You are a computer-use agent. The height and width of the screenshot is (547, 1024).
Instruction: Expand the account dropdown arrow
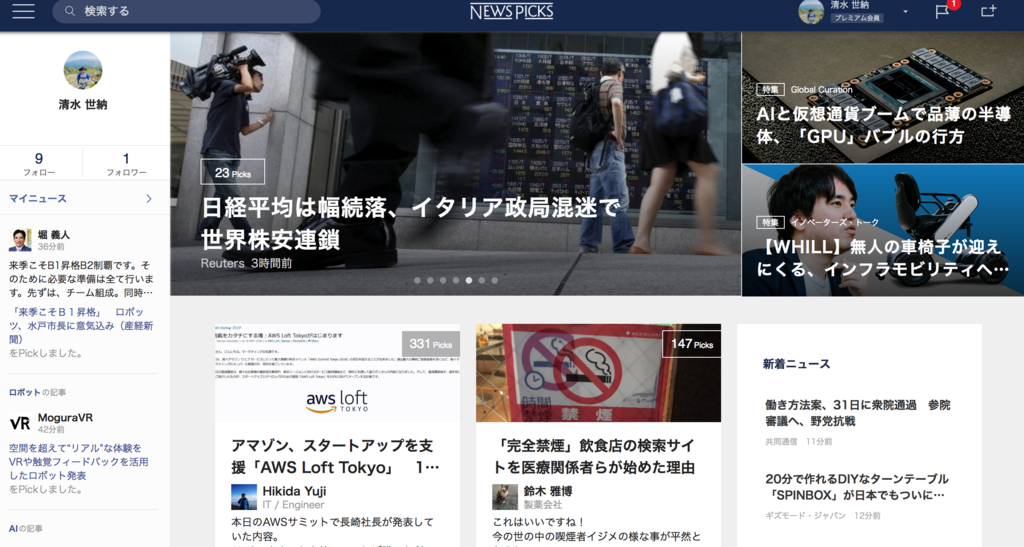coord(905,12)
